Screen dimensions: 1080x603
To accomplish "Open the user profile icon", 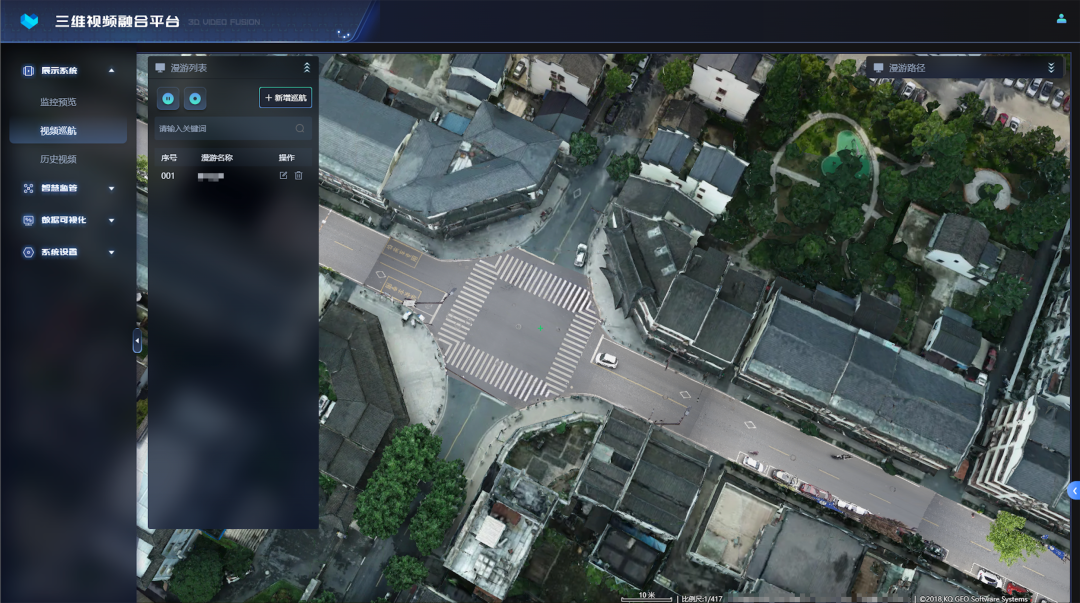I will 1061,18.
